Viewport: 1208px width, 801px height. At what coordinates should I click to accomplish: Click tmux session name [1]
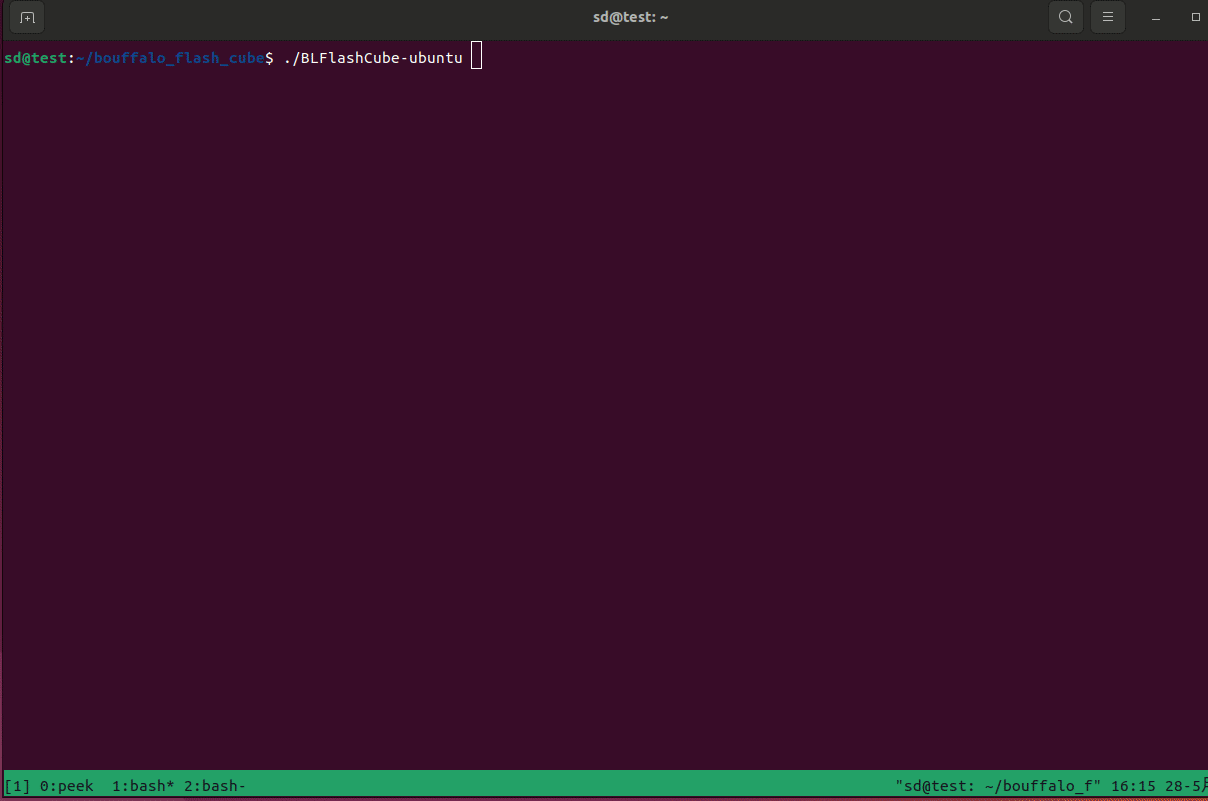point(17,786)
